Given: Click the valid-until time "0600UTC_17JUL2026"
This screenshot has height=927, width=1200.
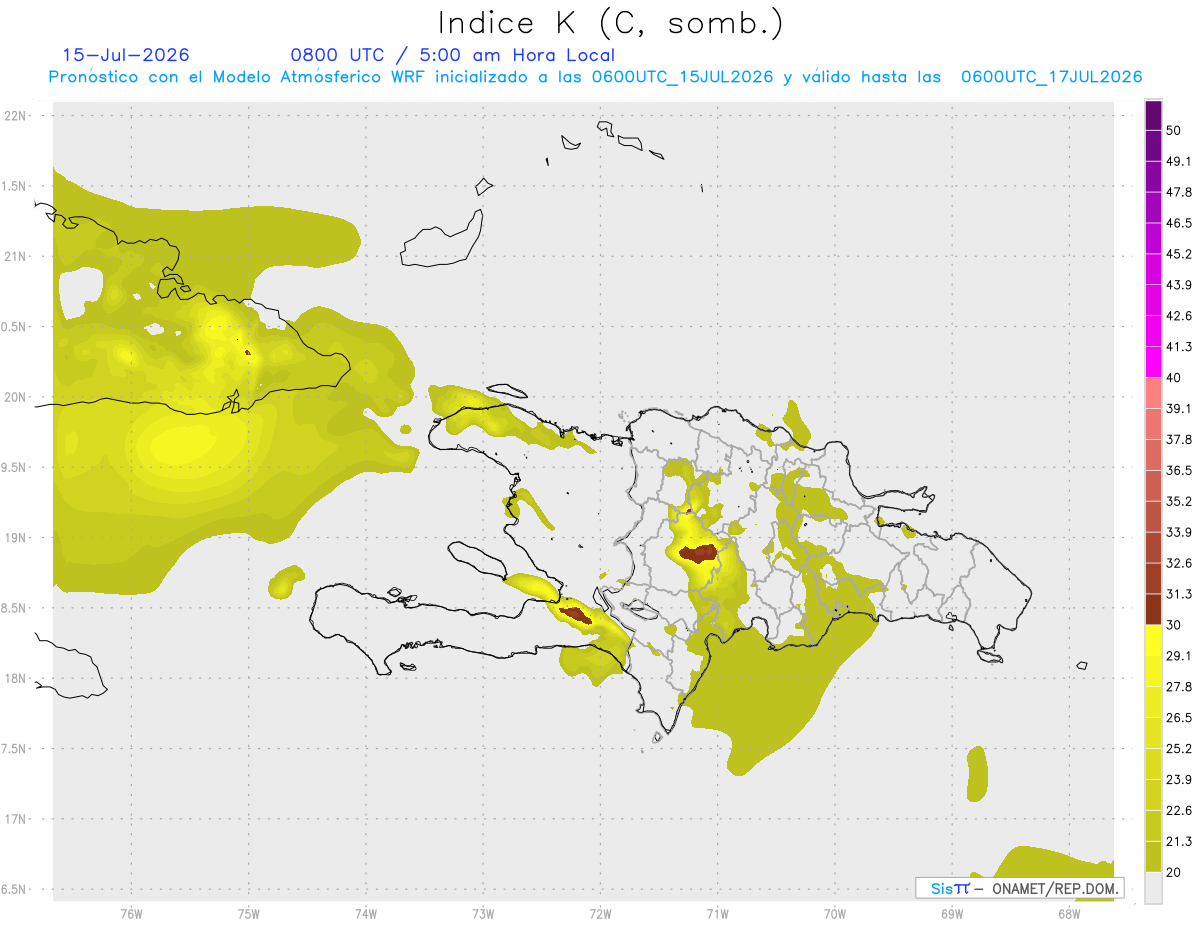Looking at the screenshot, I should 1051,77.
